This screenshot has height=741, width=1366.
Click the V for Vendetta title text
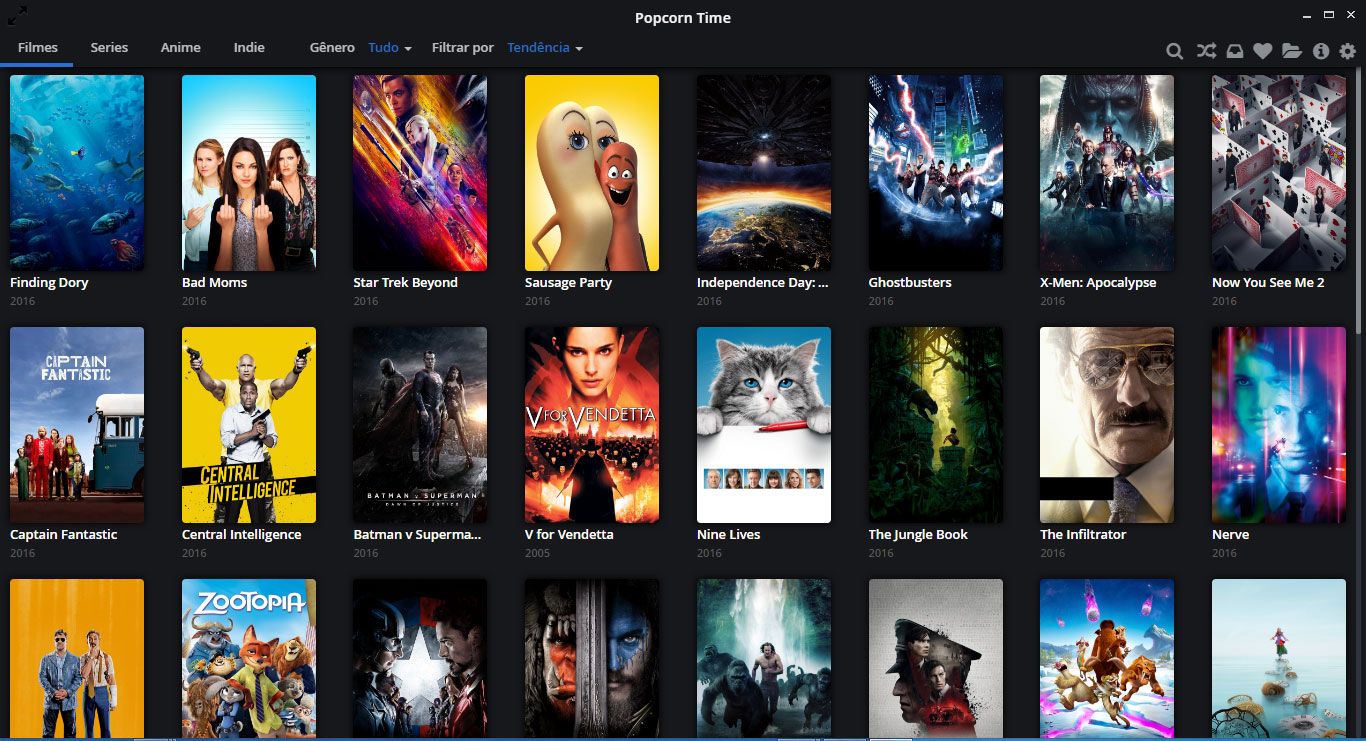569,535
